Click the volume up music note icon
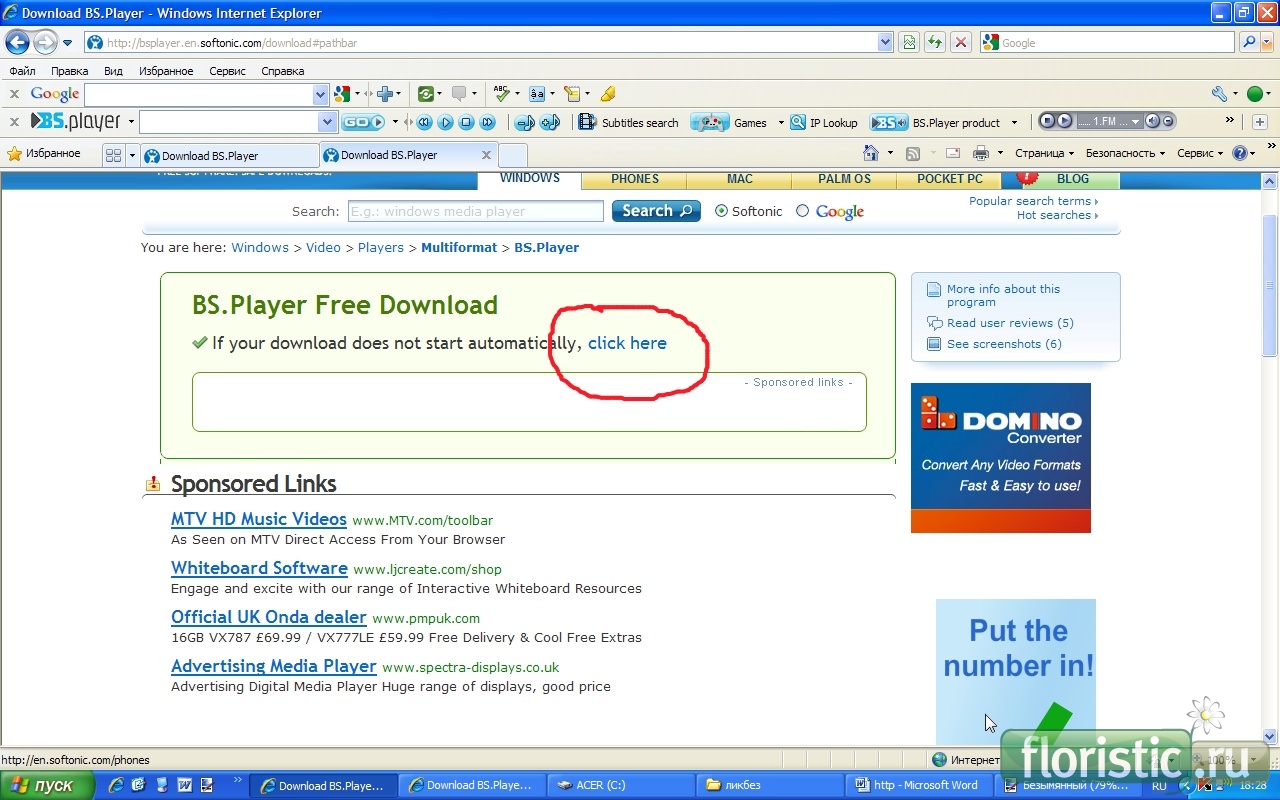Image resolution: width=1280 pixels, height=800 pixels. pyautogui.click(x=550, y=122)
